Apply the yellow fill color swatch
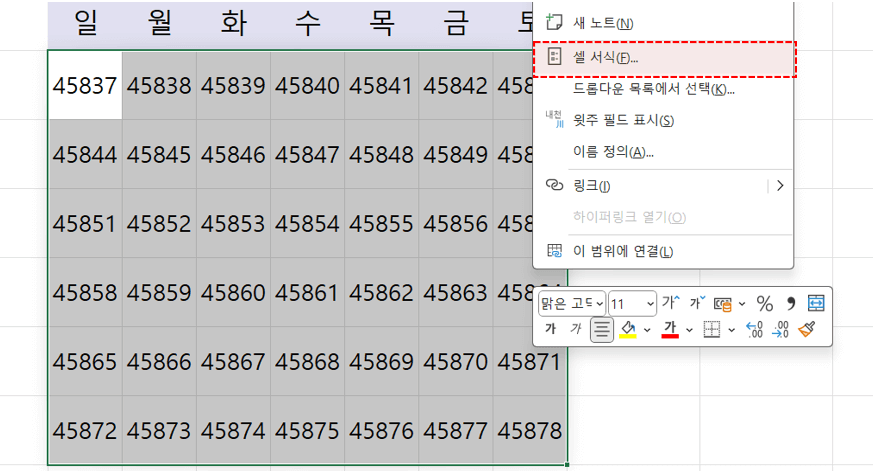 click(629, 329)
